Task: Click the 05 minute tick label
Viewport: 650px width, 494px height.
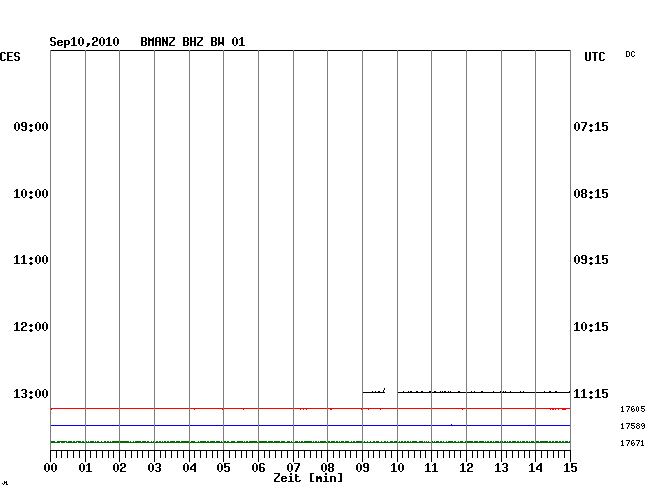Action: 223,468
